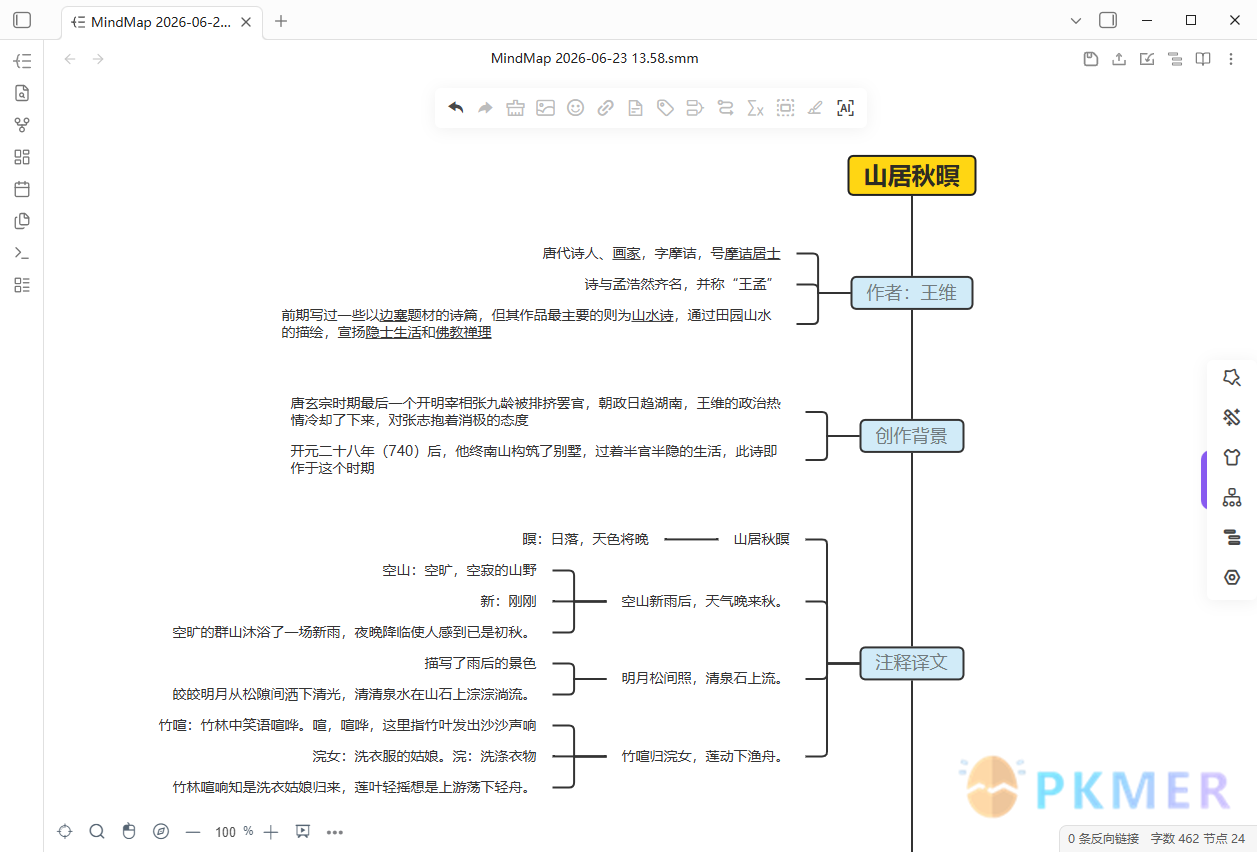Select the 作者：王维 node

(x=912, y=293)
